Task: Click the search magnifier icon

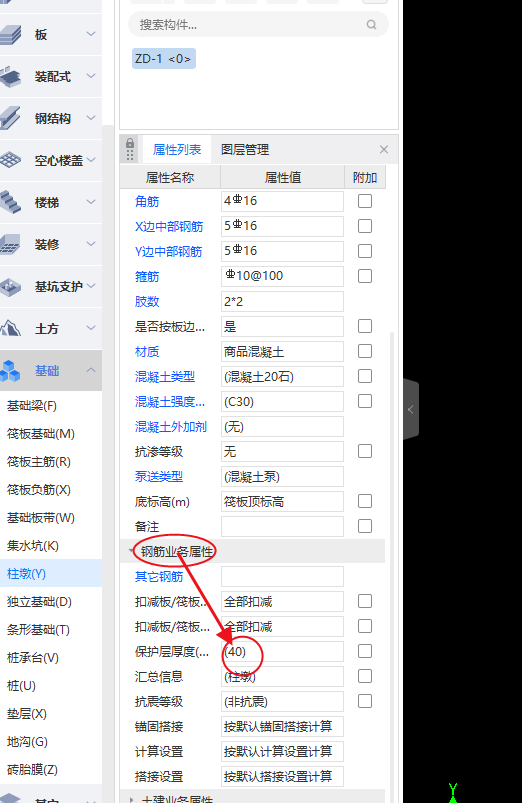Action: (371, 25)
